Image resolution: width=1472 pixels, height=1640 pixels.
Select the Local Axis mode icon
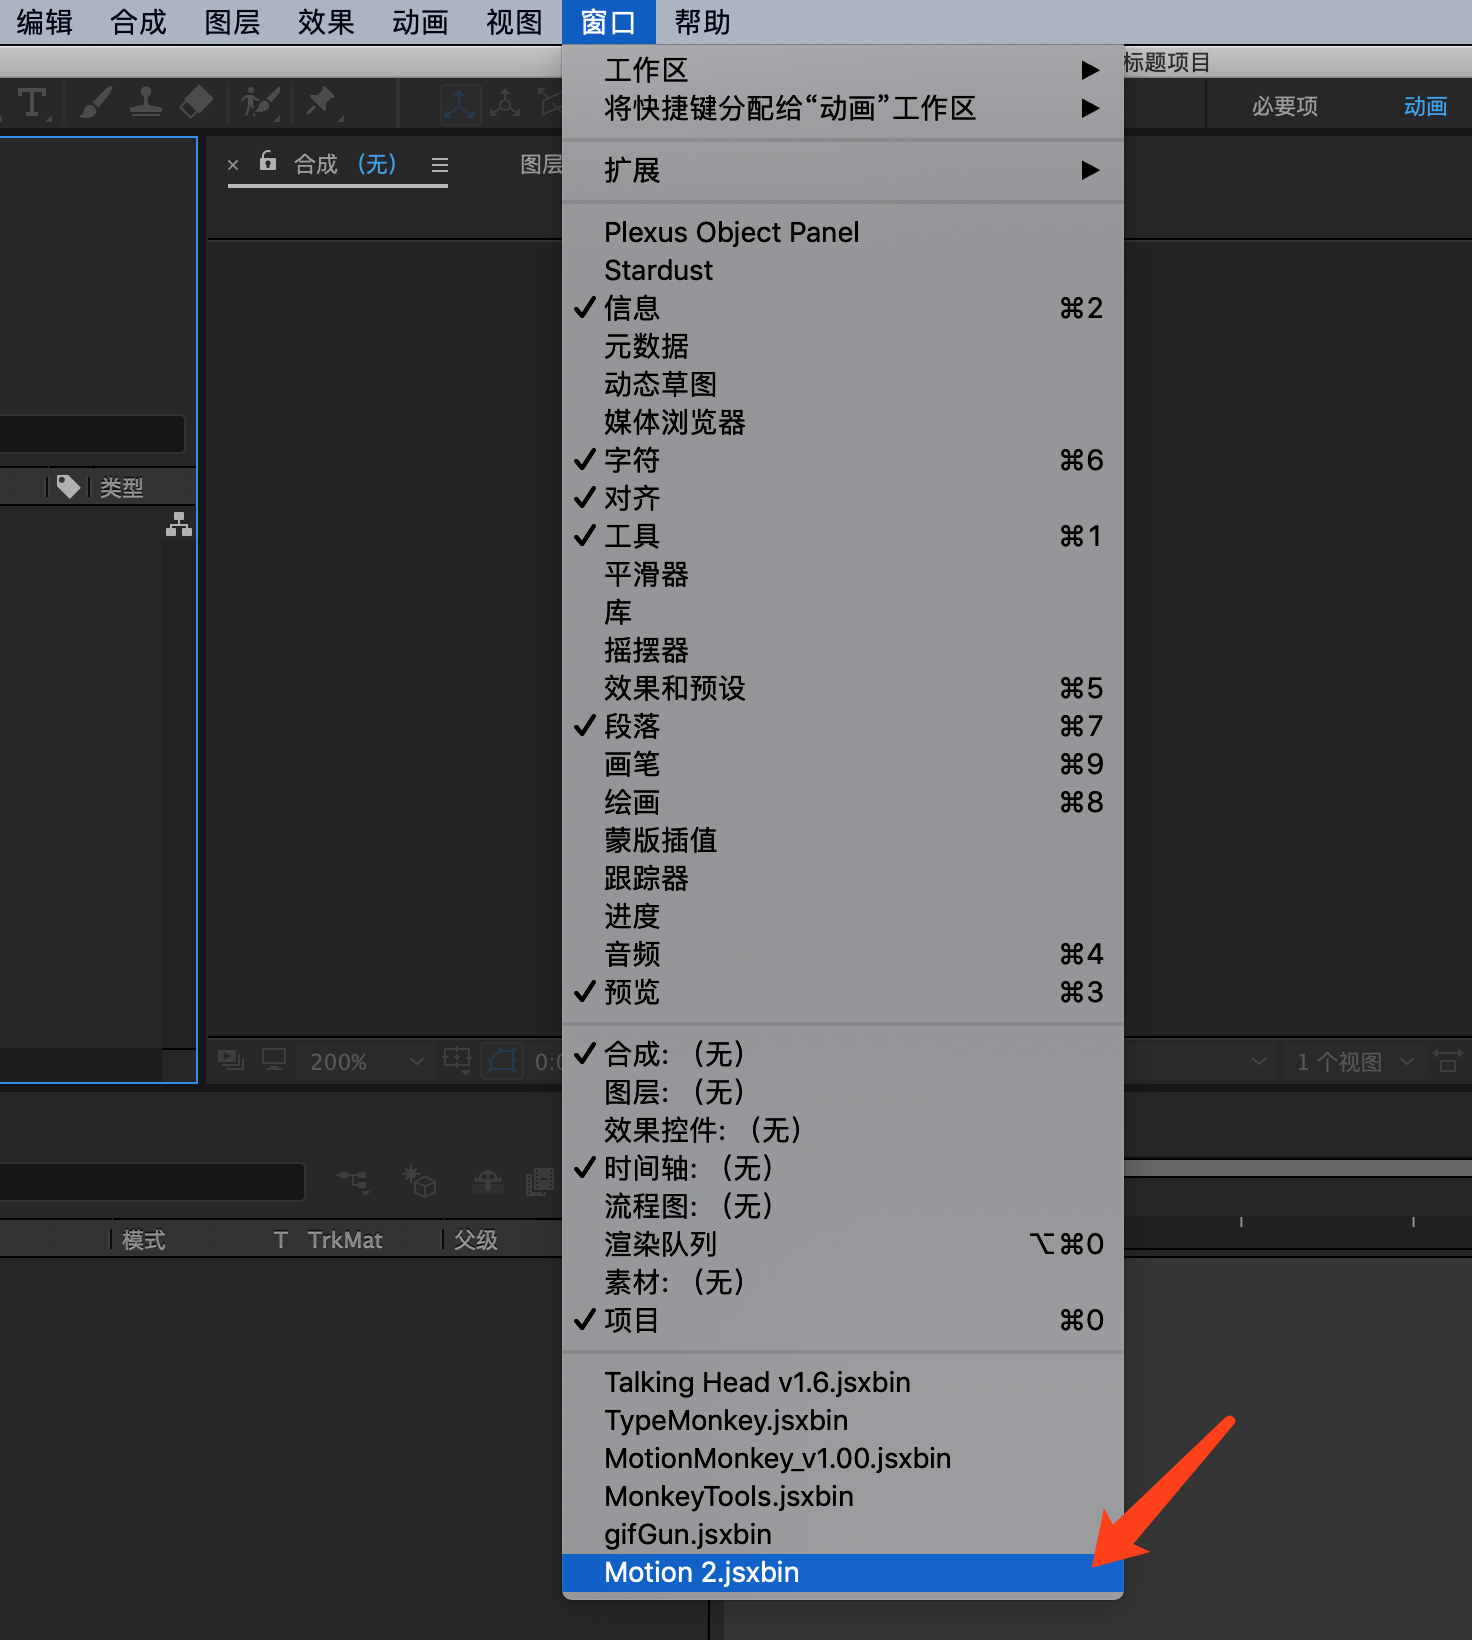[460, 104]
